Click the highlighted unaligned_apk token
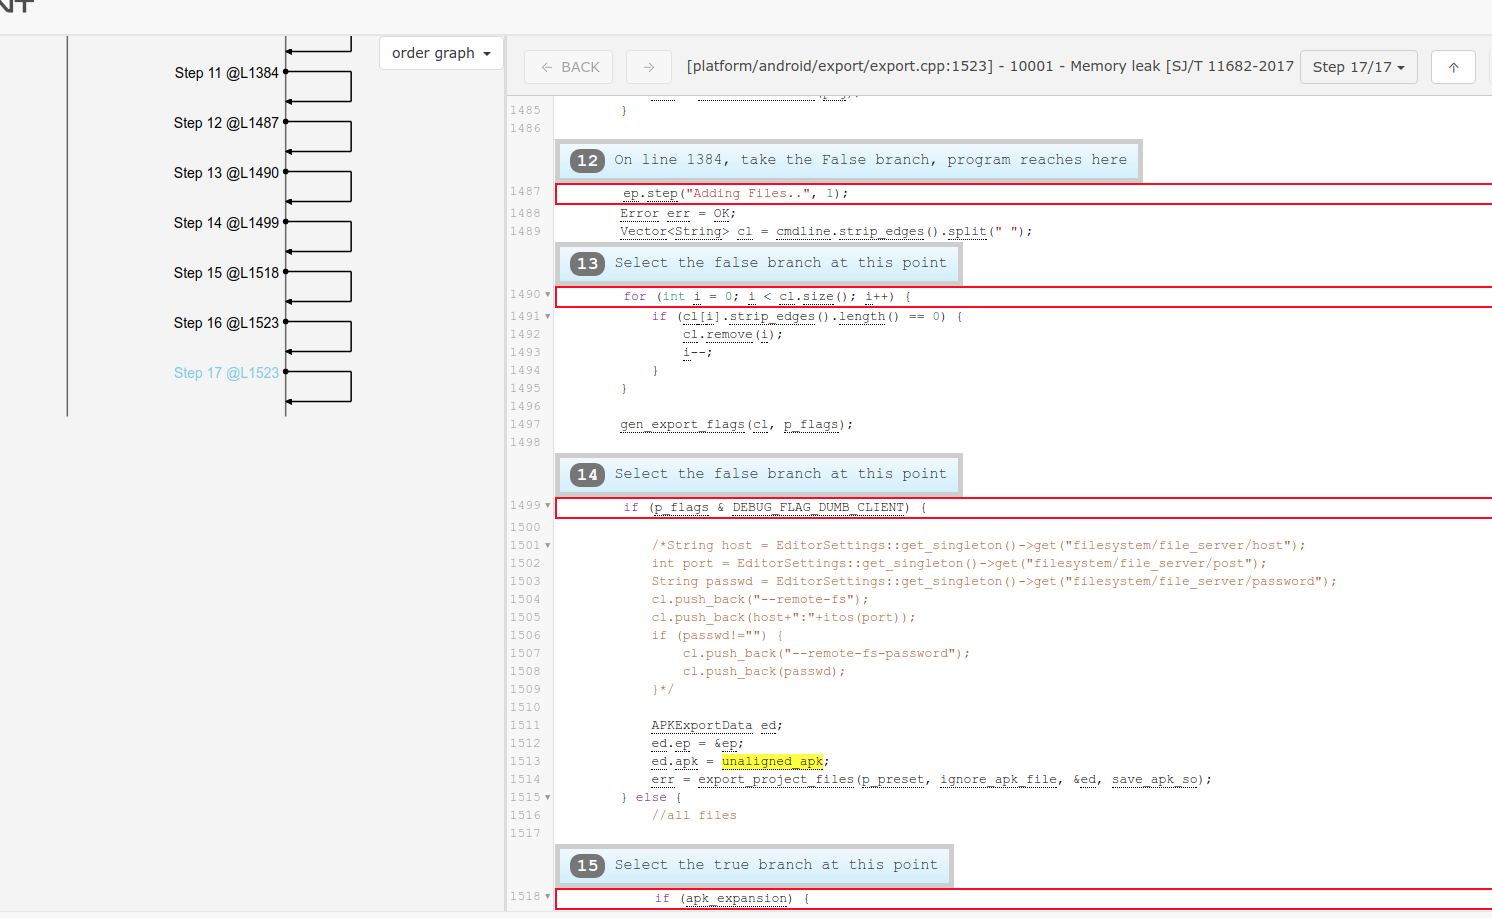This screenshot has width=1492, height=918. point(772,761)
